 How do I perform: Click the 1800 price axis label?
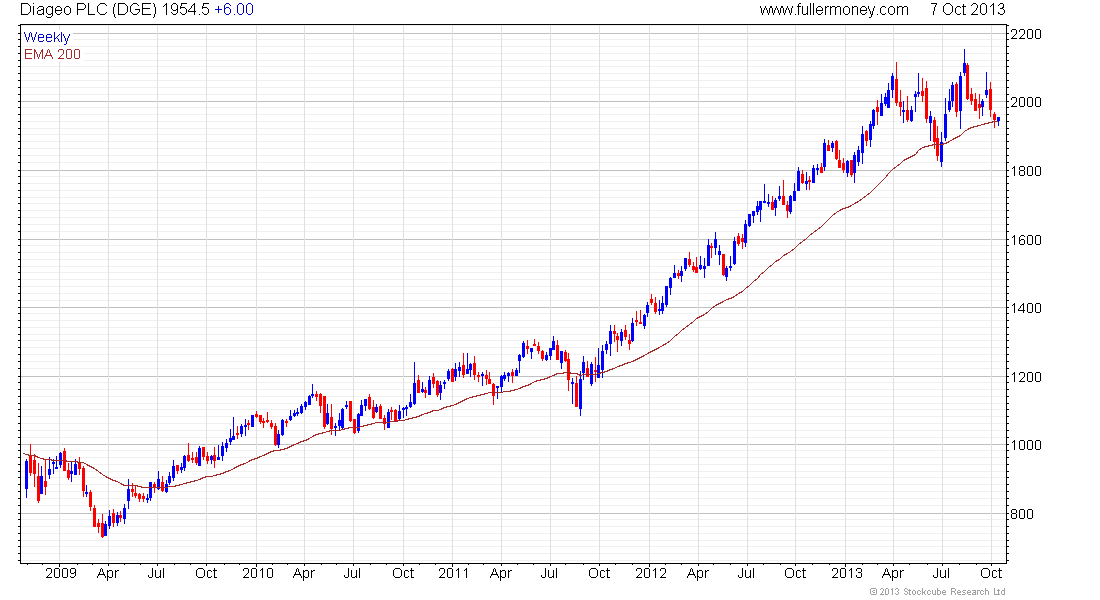pyautogui.click(x=1026, y=171)
